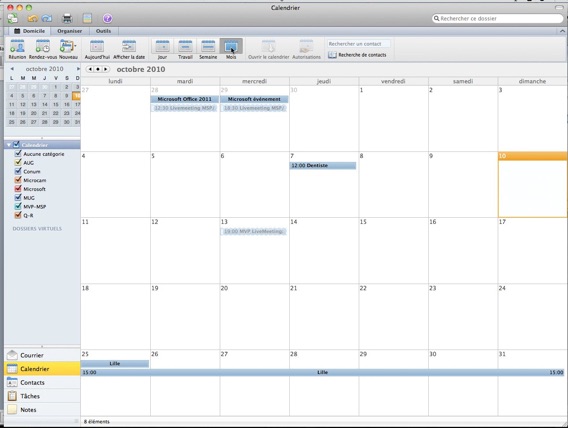The height and width of the screenshot is (428, 568).
Task: Switch to Semaine view
Action: tap(208, 50)
